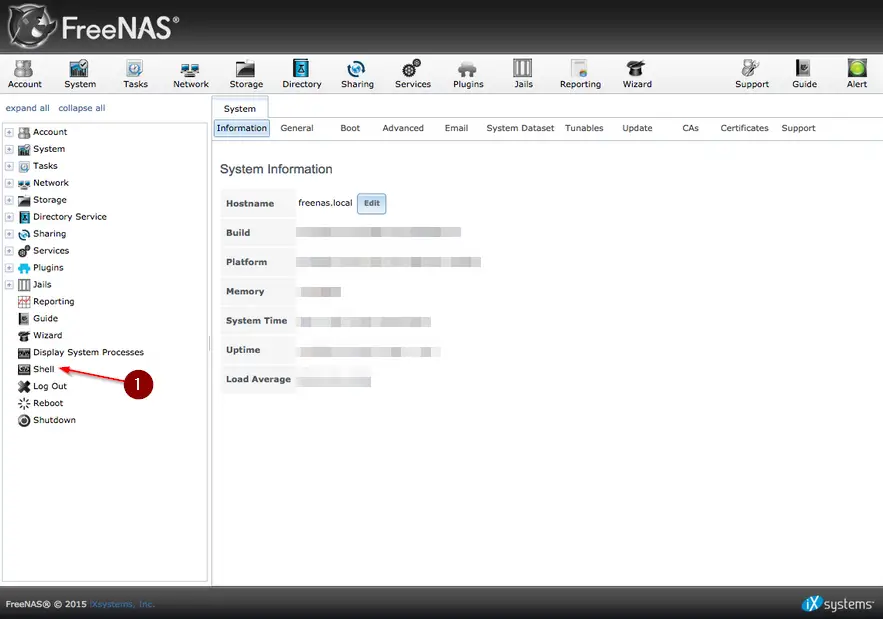Click the sidebar Reporting chart icon
This screenshot has height=619, width=883.
pyautogui.click(x=24, y=302)
